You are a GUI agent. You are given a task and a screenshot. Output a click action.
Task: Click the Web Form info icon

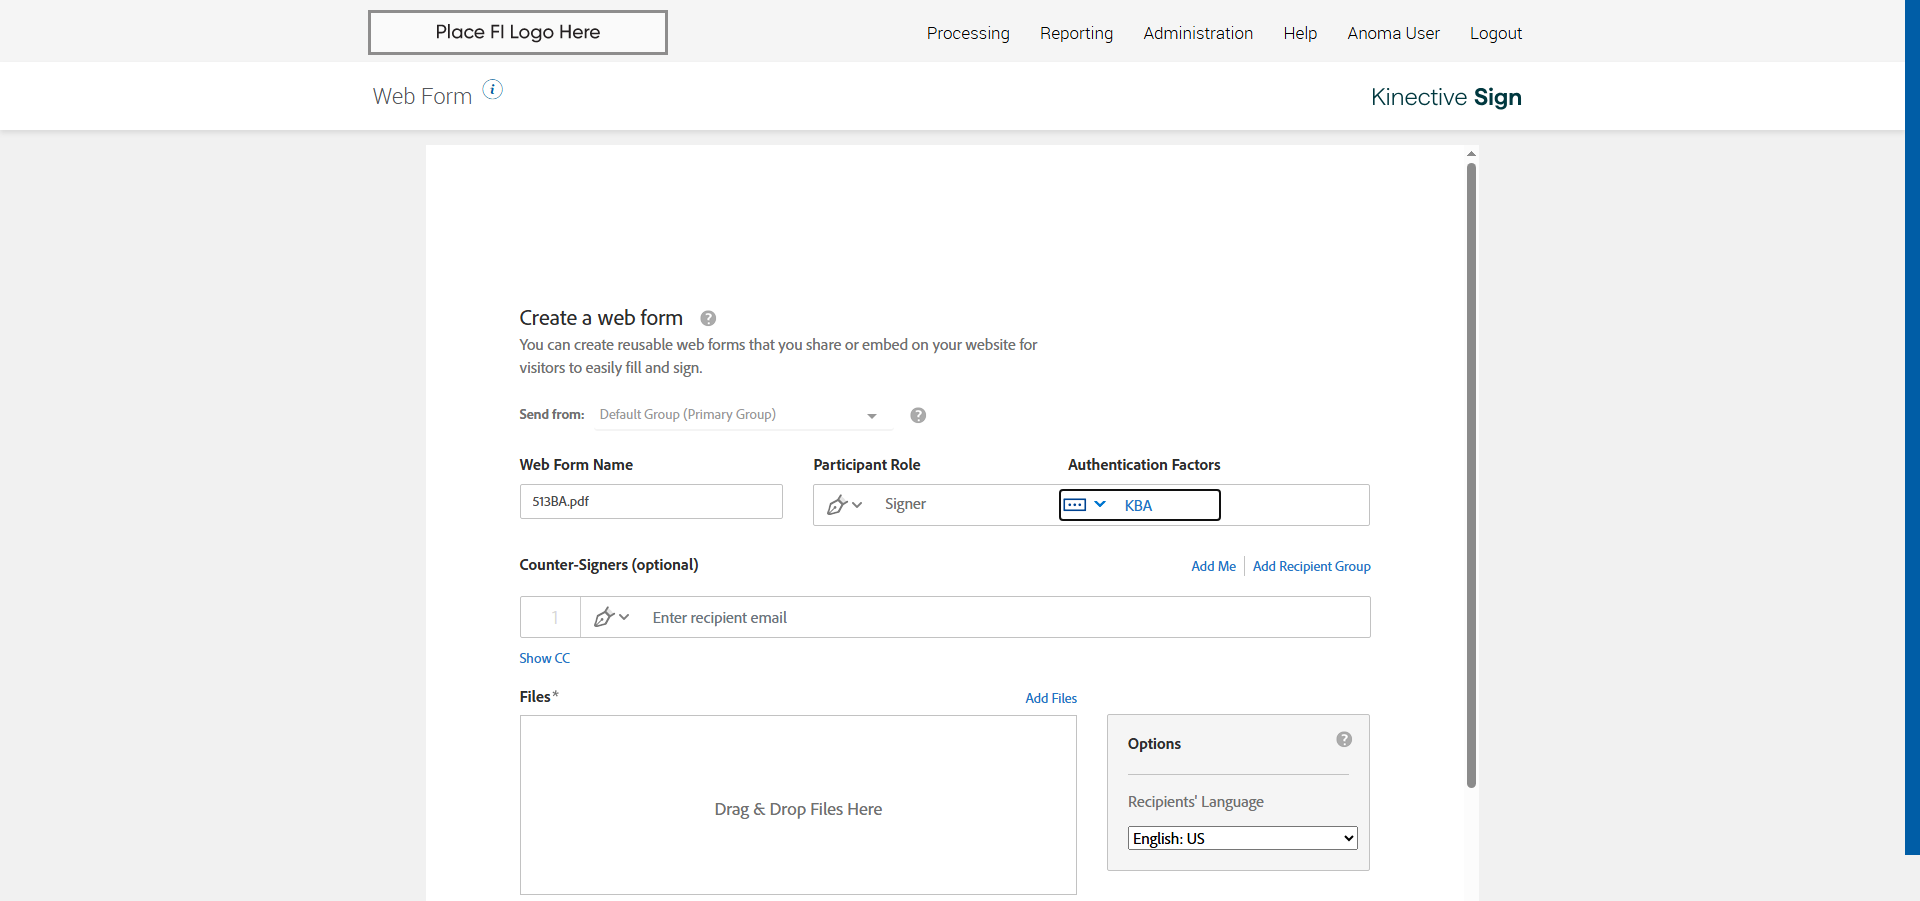click(493, 90)
